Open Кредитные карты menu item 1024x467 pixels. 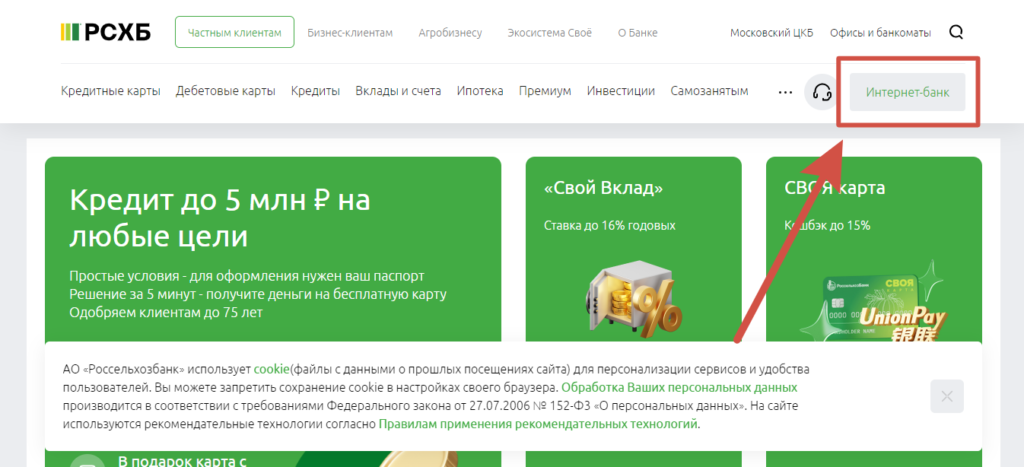coord(110,91)
